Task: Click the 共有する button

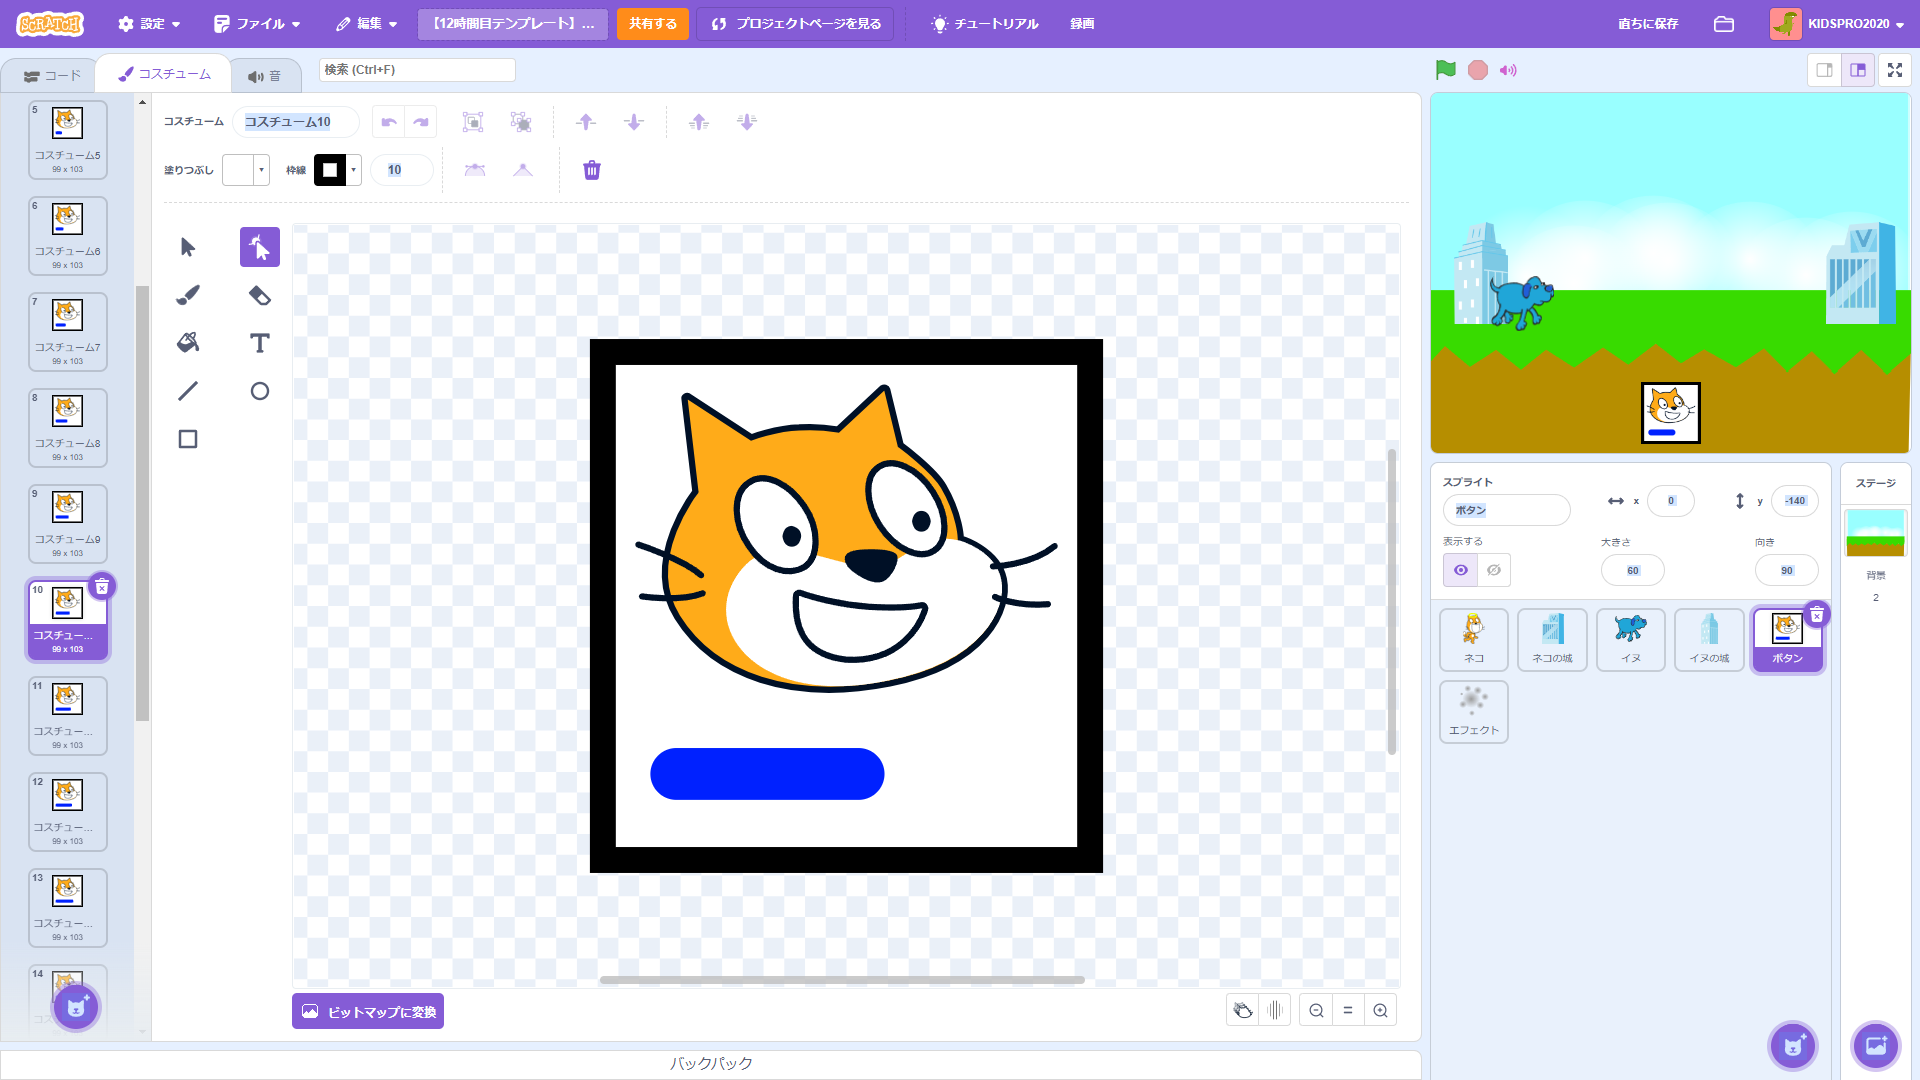Action: (x=652, y=24)
